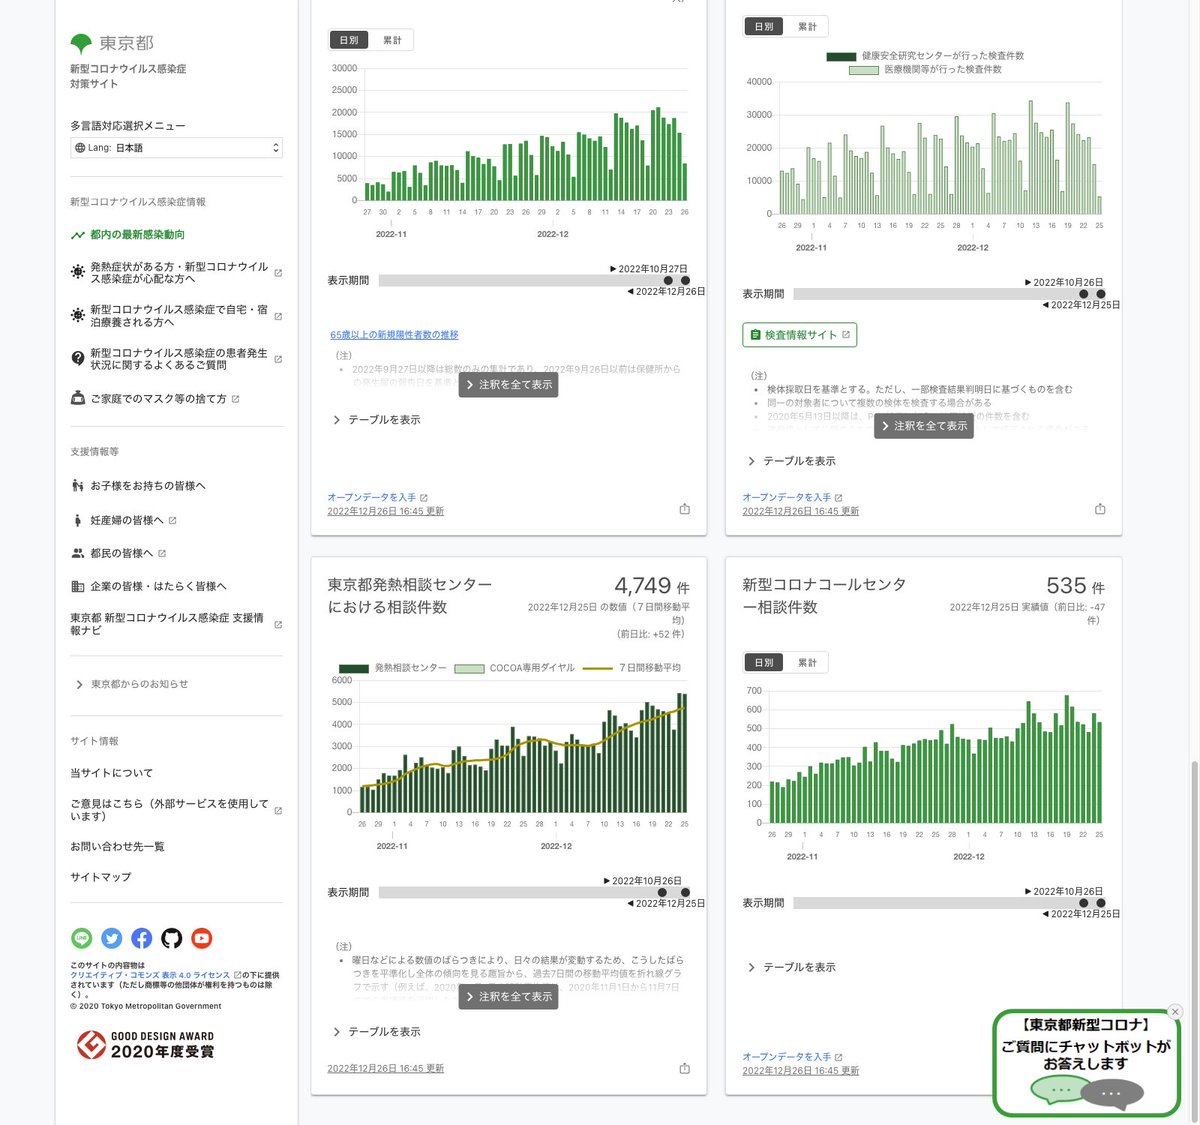Close the chatbot popup with the X icon
Viewport: 1200px width, 1125px height.
[x=1175, y=1012]
